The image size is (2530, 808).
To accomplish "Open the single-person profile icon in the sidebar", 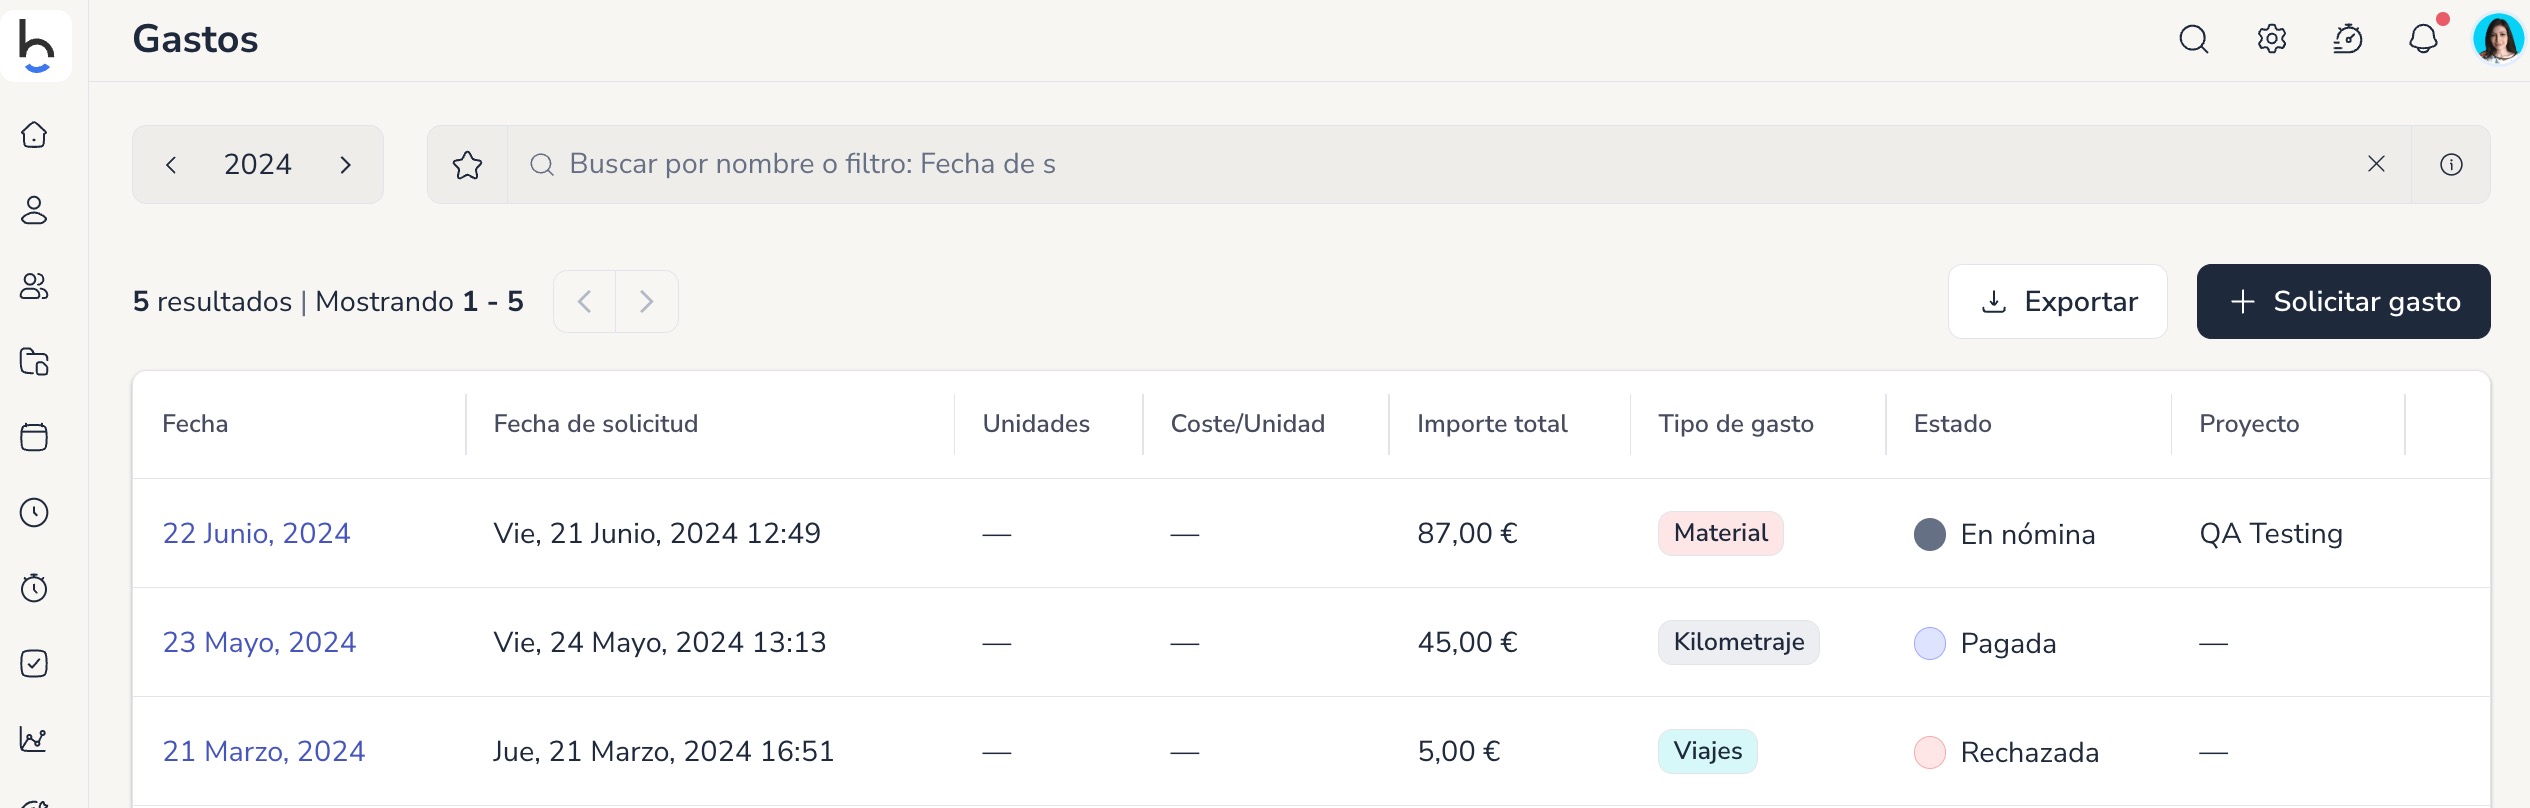I will click(x=34, y=210).
